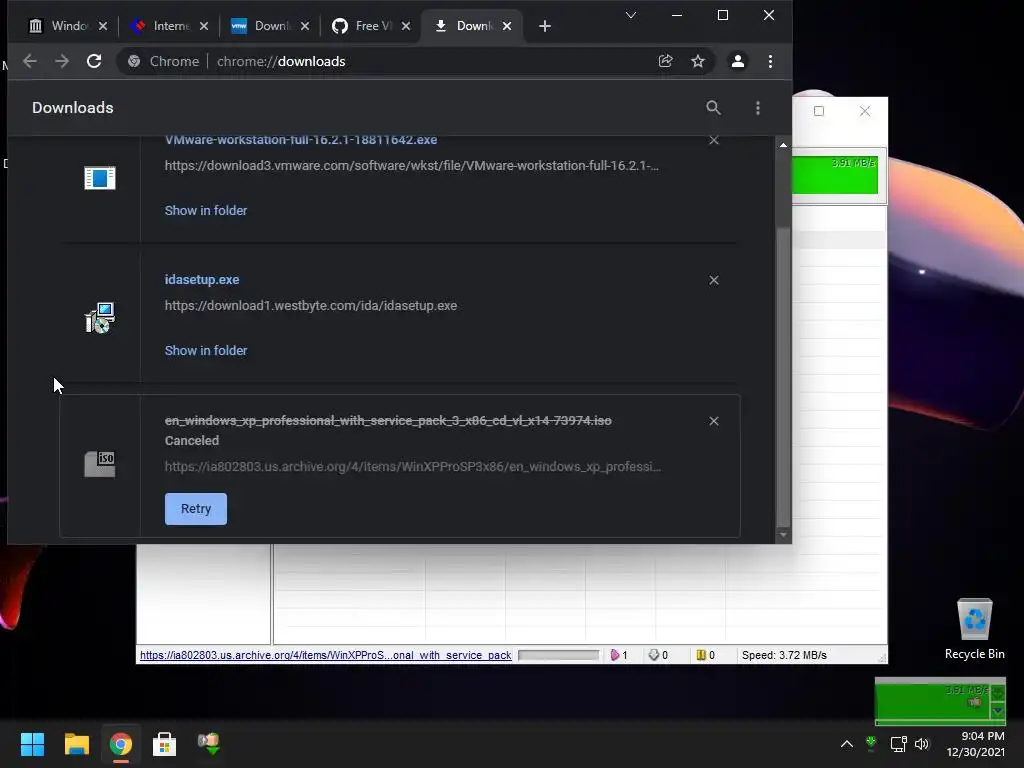Click the queued downloads counter icon
1024x768 pixels.
[x=654, y=655]
